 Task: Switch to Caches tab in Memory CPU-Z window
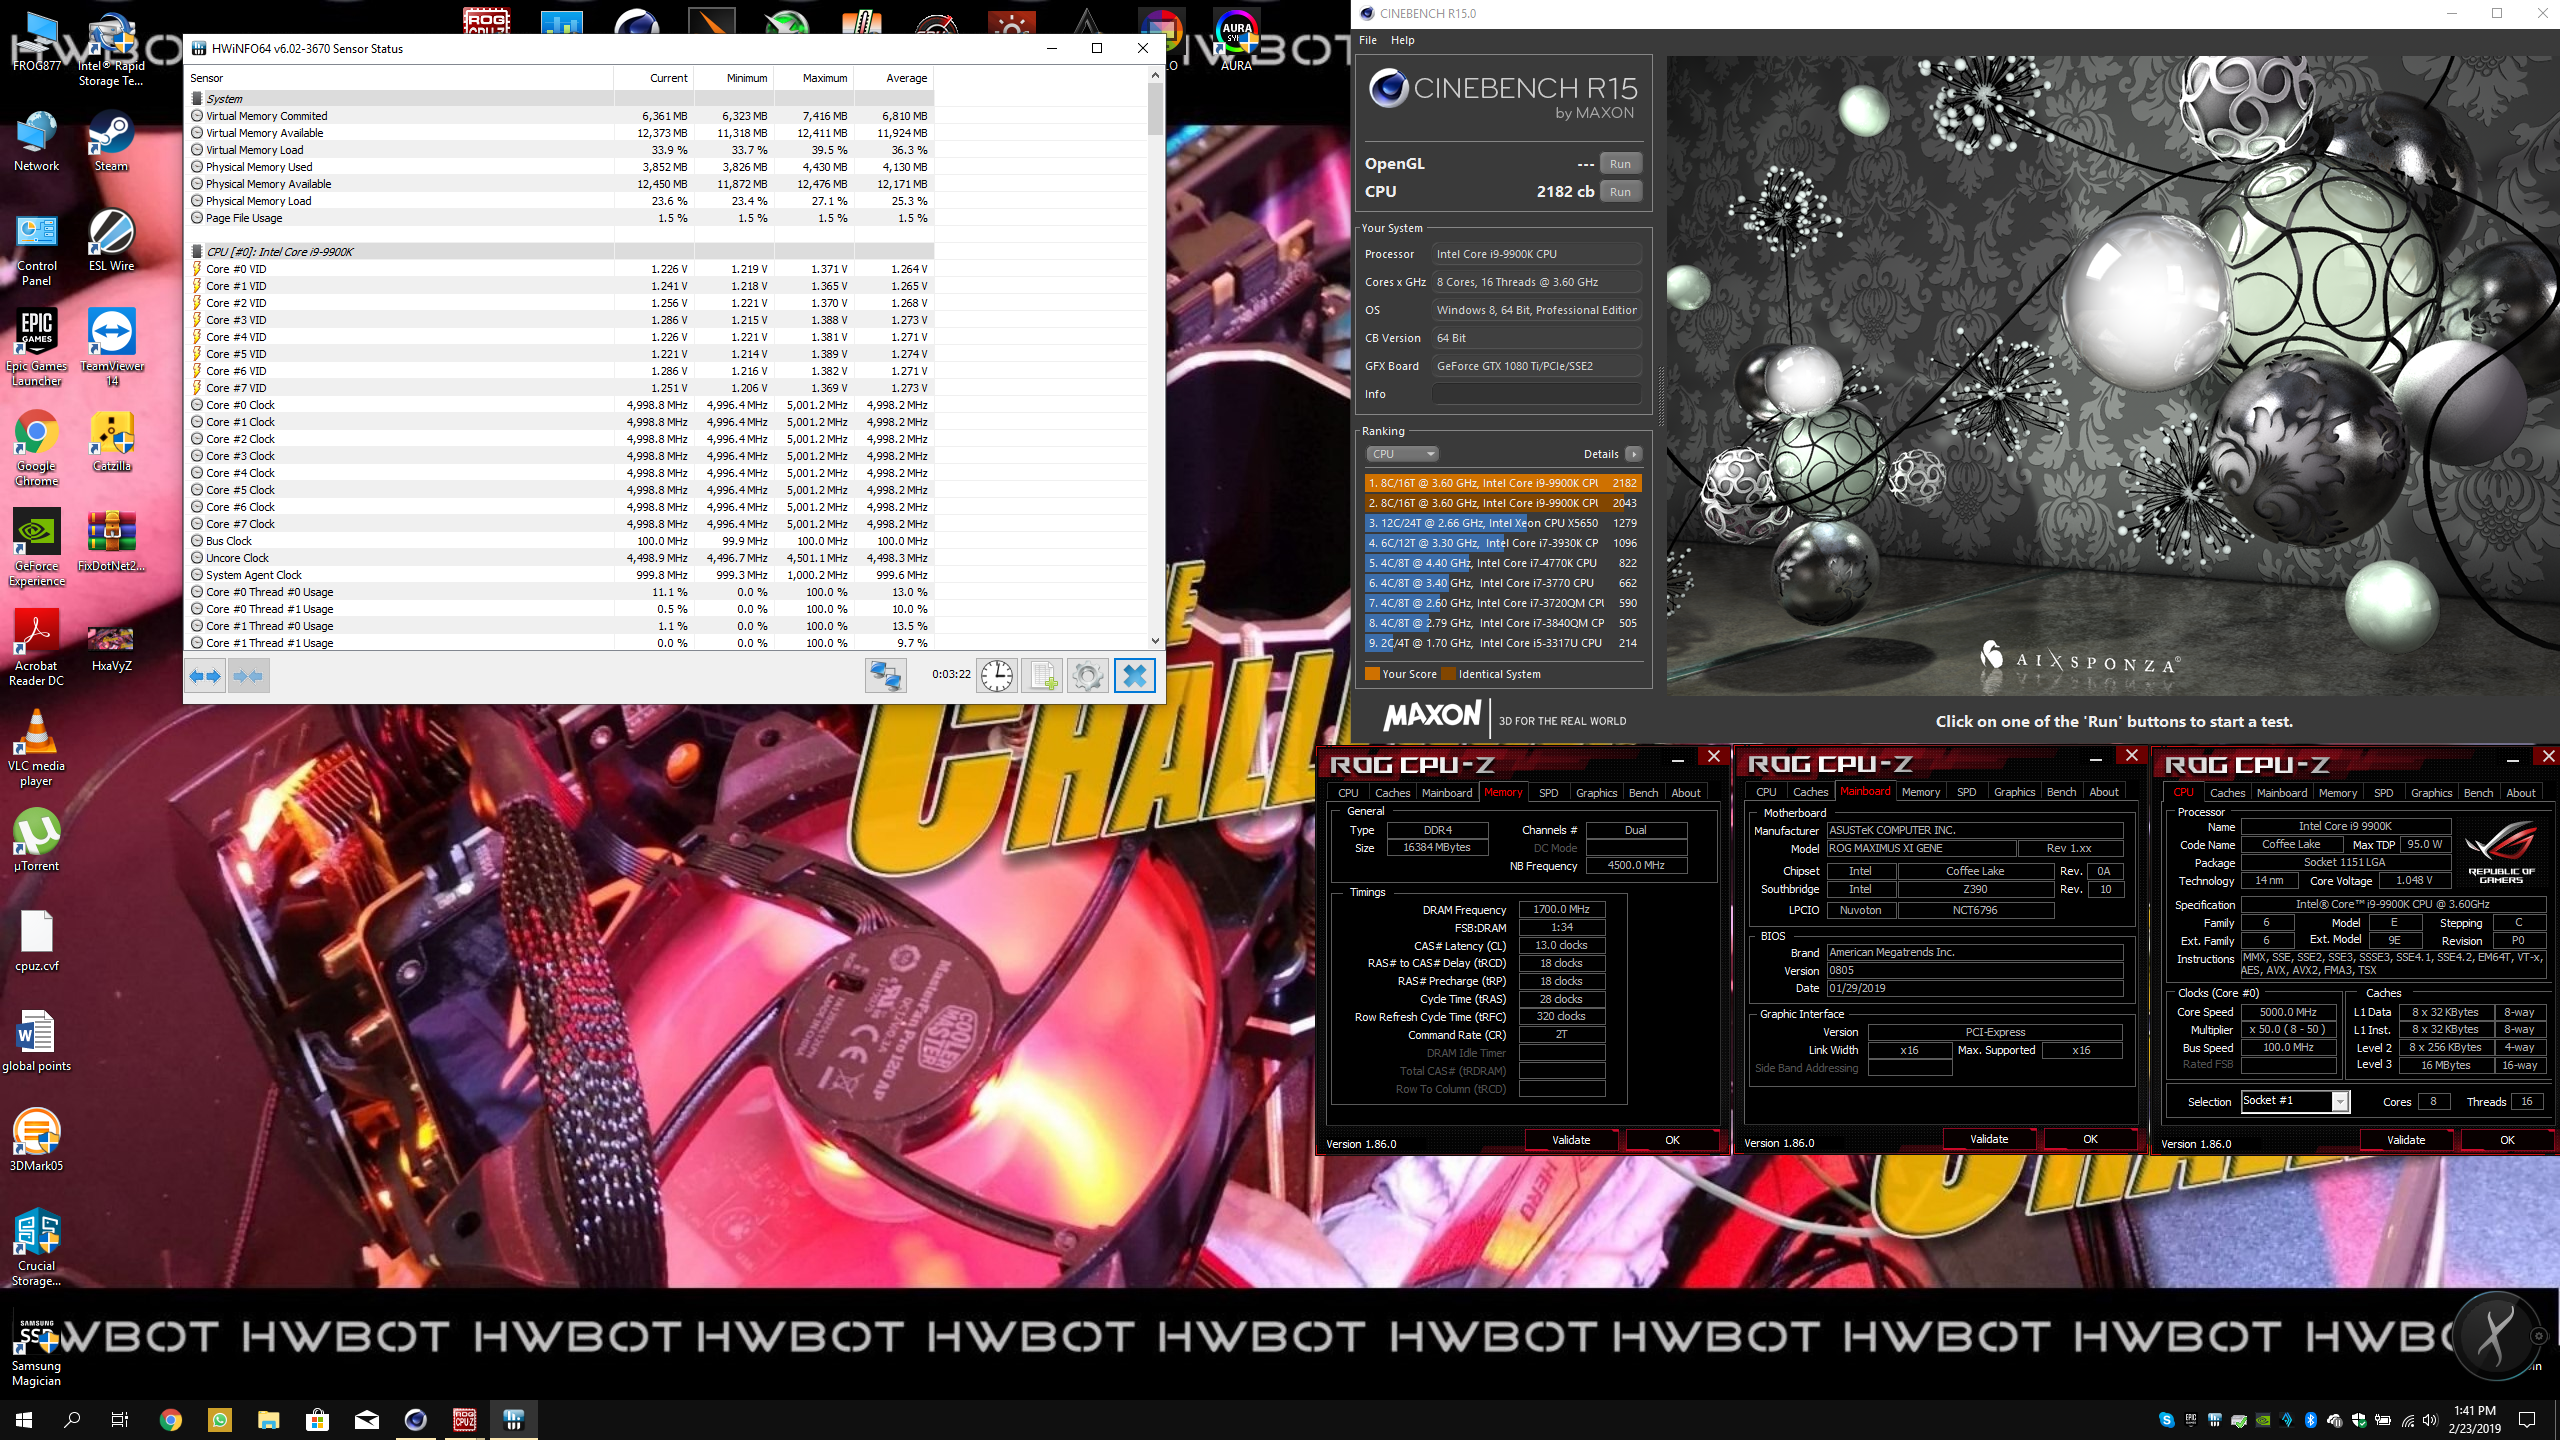[1392, 793]
